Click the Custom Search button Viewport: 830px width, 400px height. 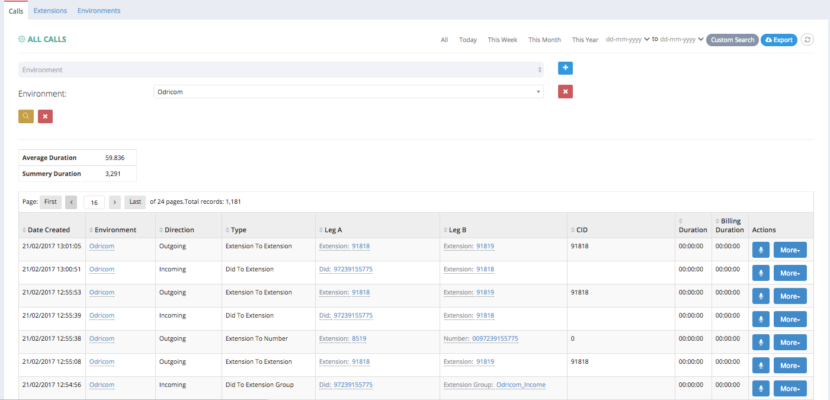click(x=732, y=40)
